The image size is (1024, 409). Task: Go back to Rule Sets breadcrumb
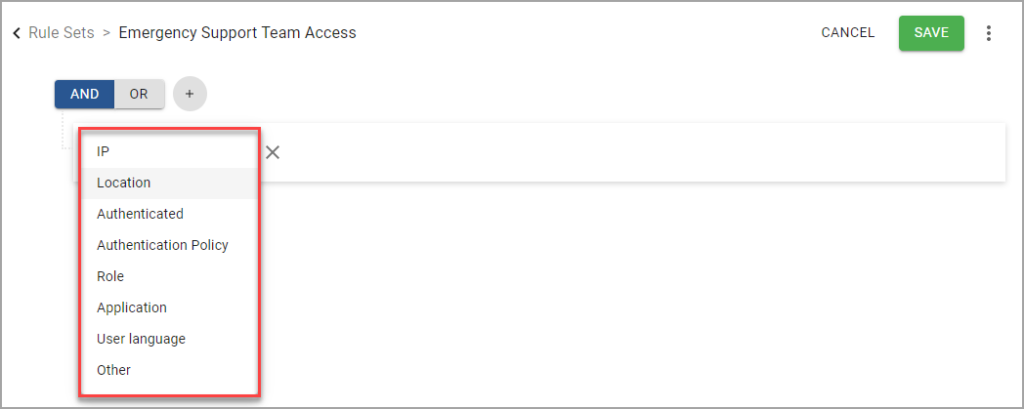[61, 33]
